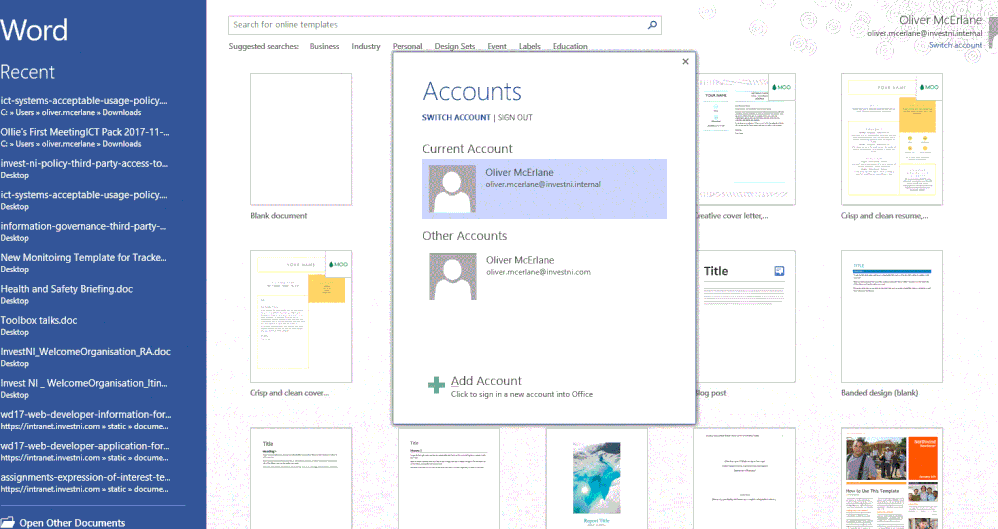Click the green plus Add Account icon
This screenshot has height=529, width=998.
point(436,385)
